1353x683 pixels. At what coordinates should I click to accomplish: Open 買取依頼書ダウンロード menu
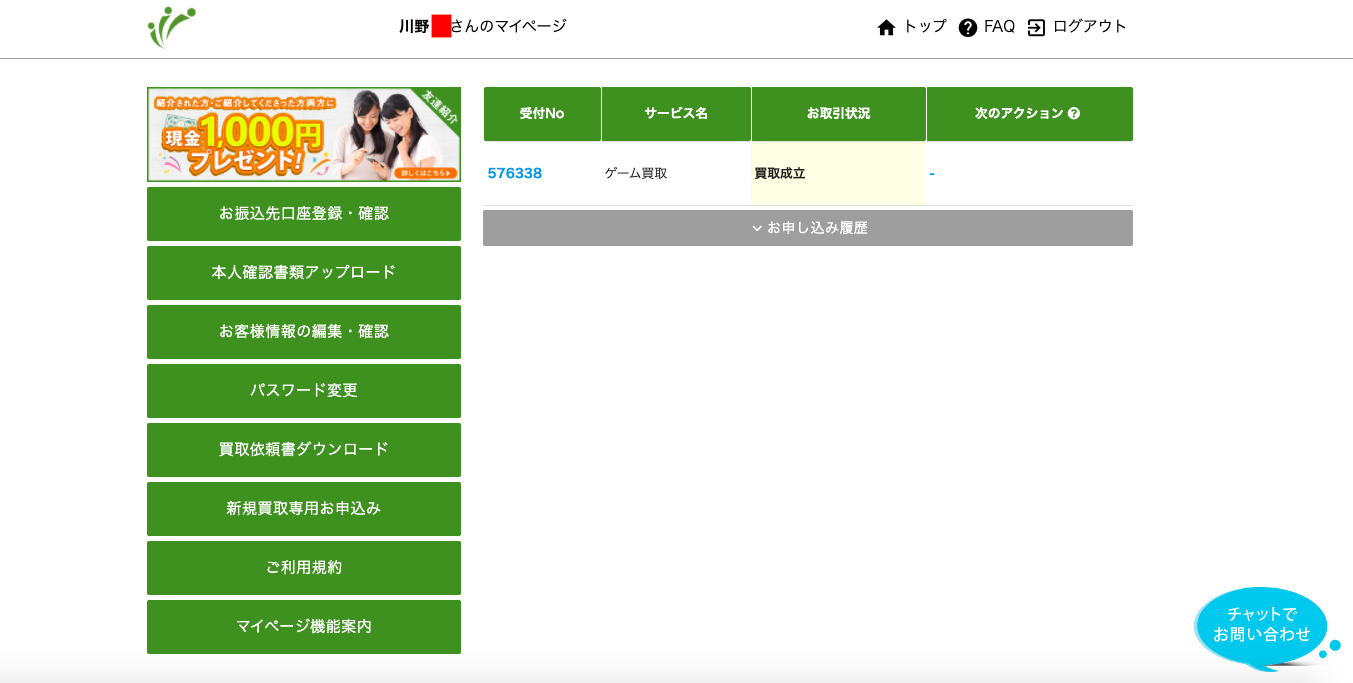(x=304, y=450)
